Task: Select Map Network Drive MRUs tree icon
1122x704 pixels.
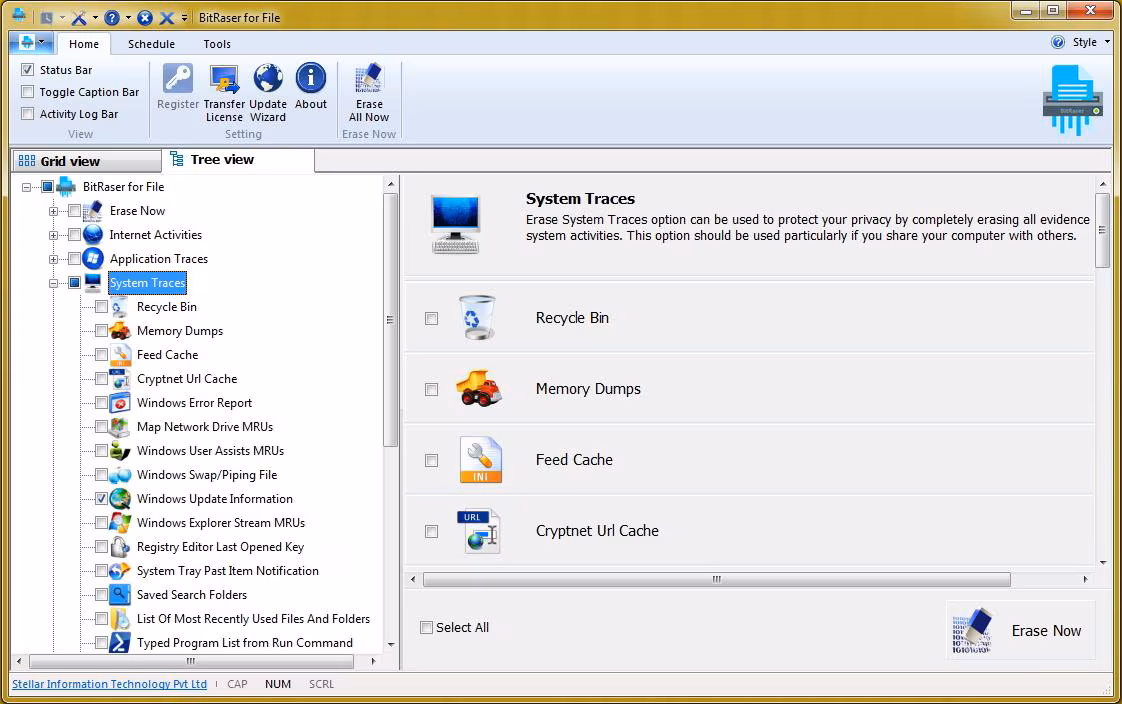Action: point(120,427)
